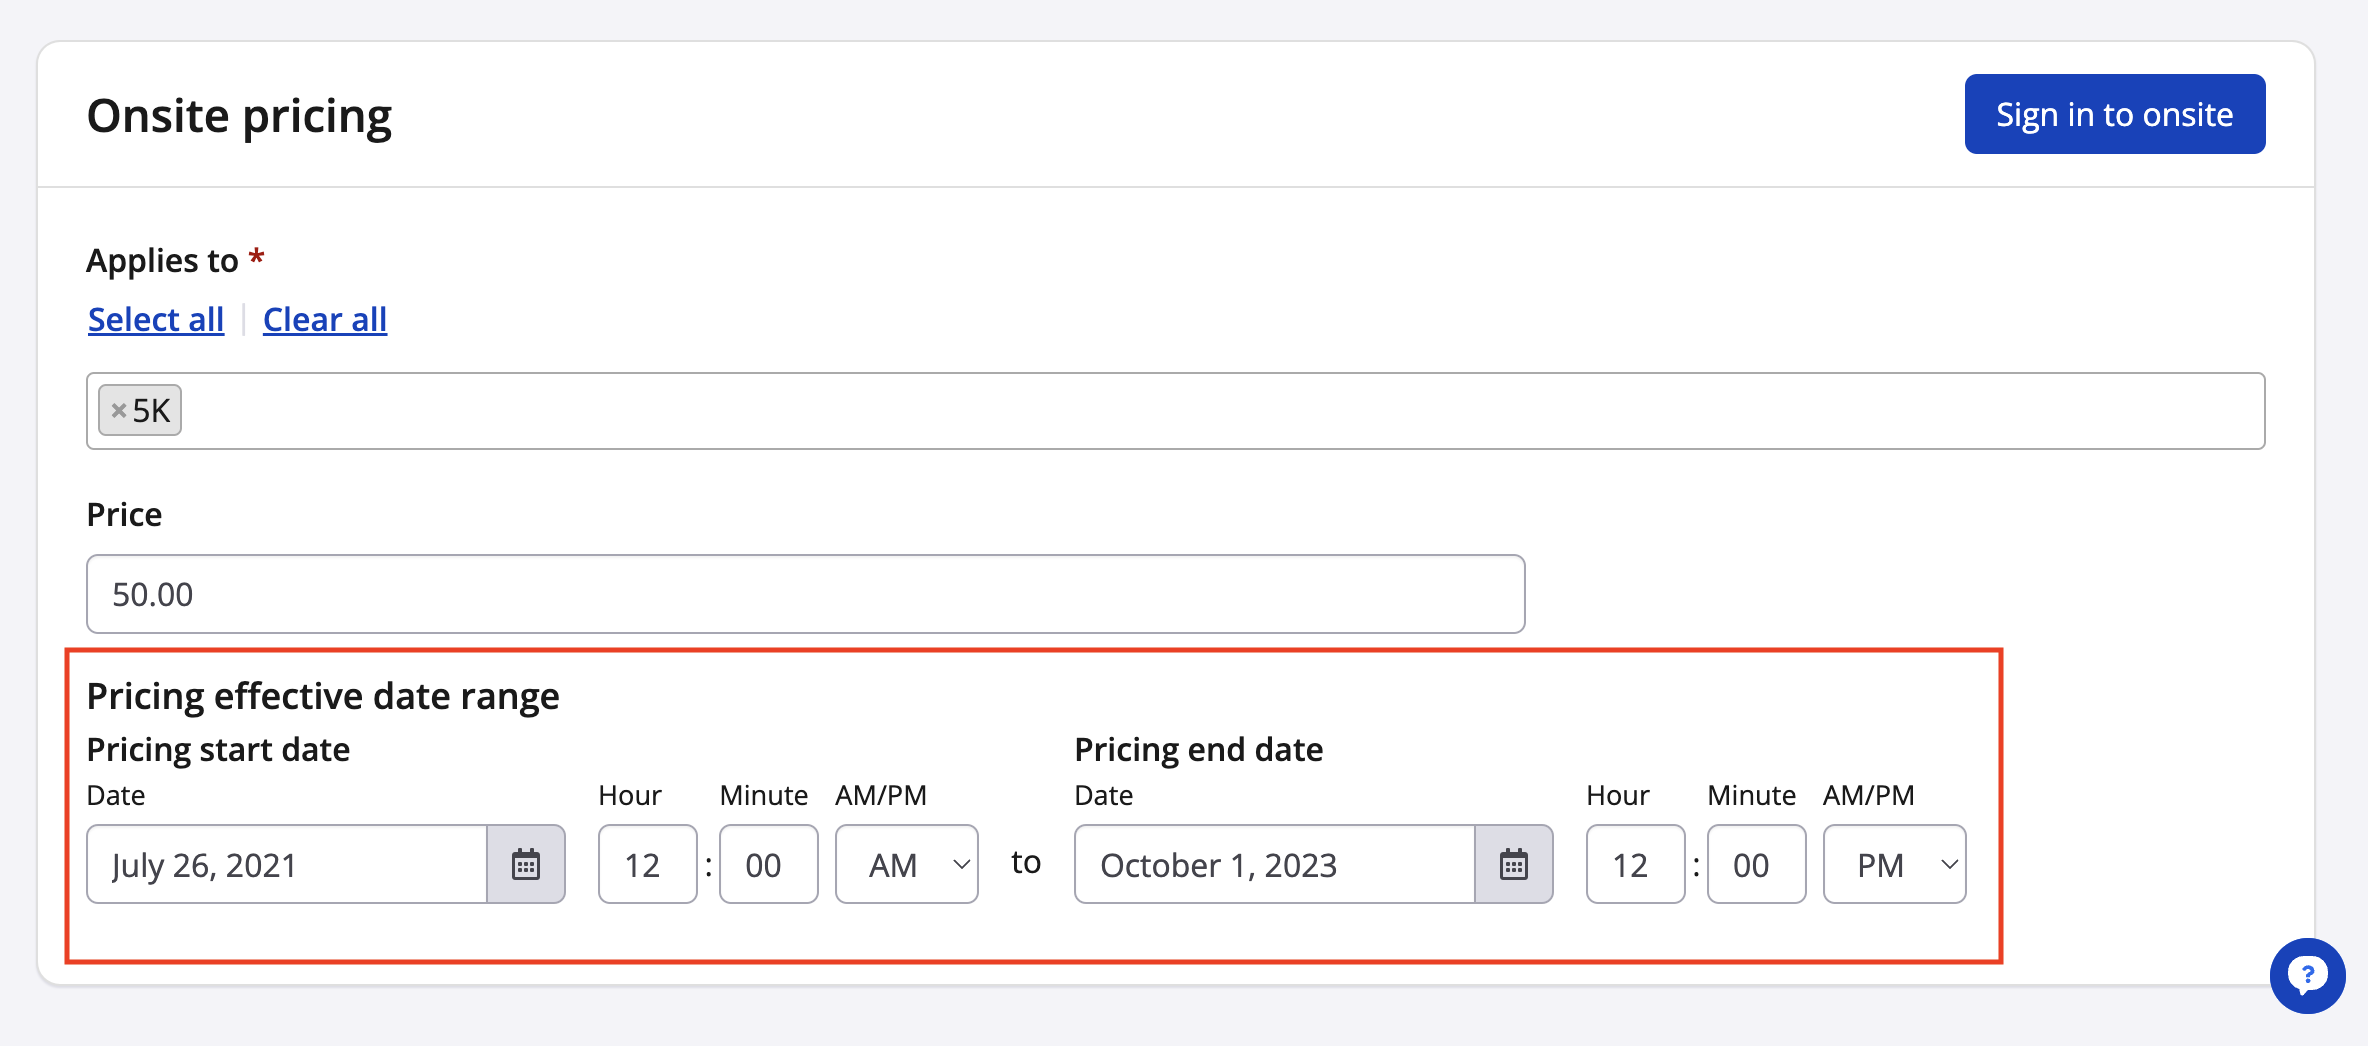Image resolution: width=2368 pixels, height=1046 pixels.
Task: Select the pricing end Minute field
Action: 1756,864
